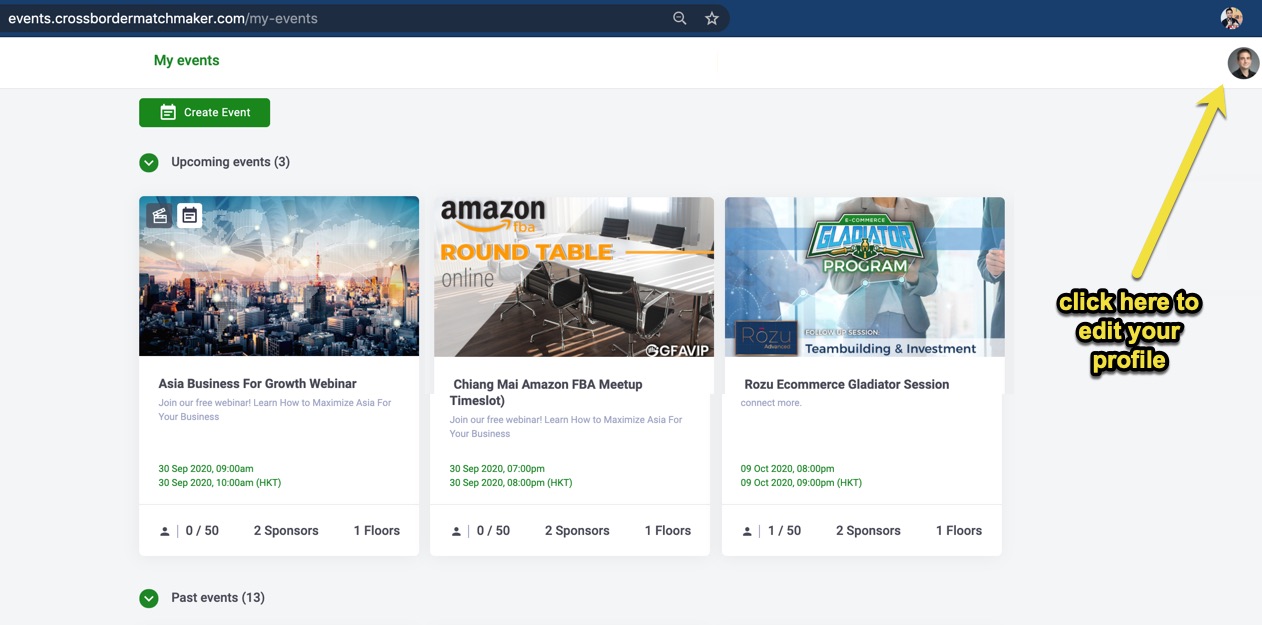Open the Gladiator Program event thumbnail
1262x625 pixels.
tap(865, 277)
